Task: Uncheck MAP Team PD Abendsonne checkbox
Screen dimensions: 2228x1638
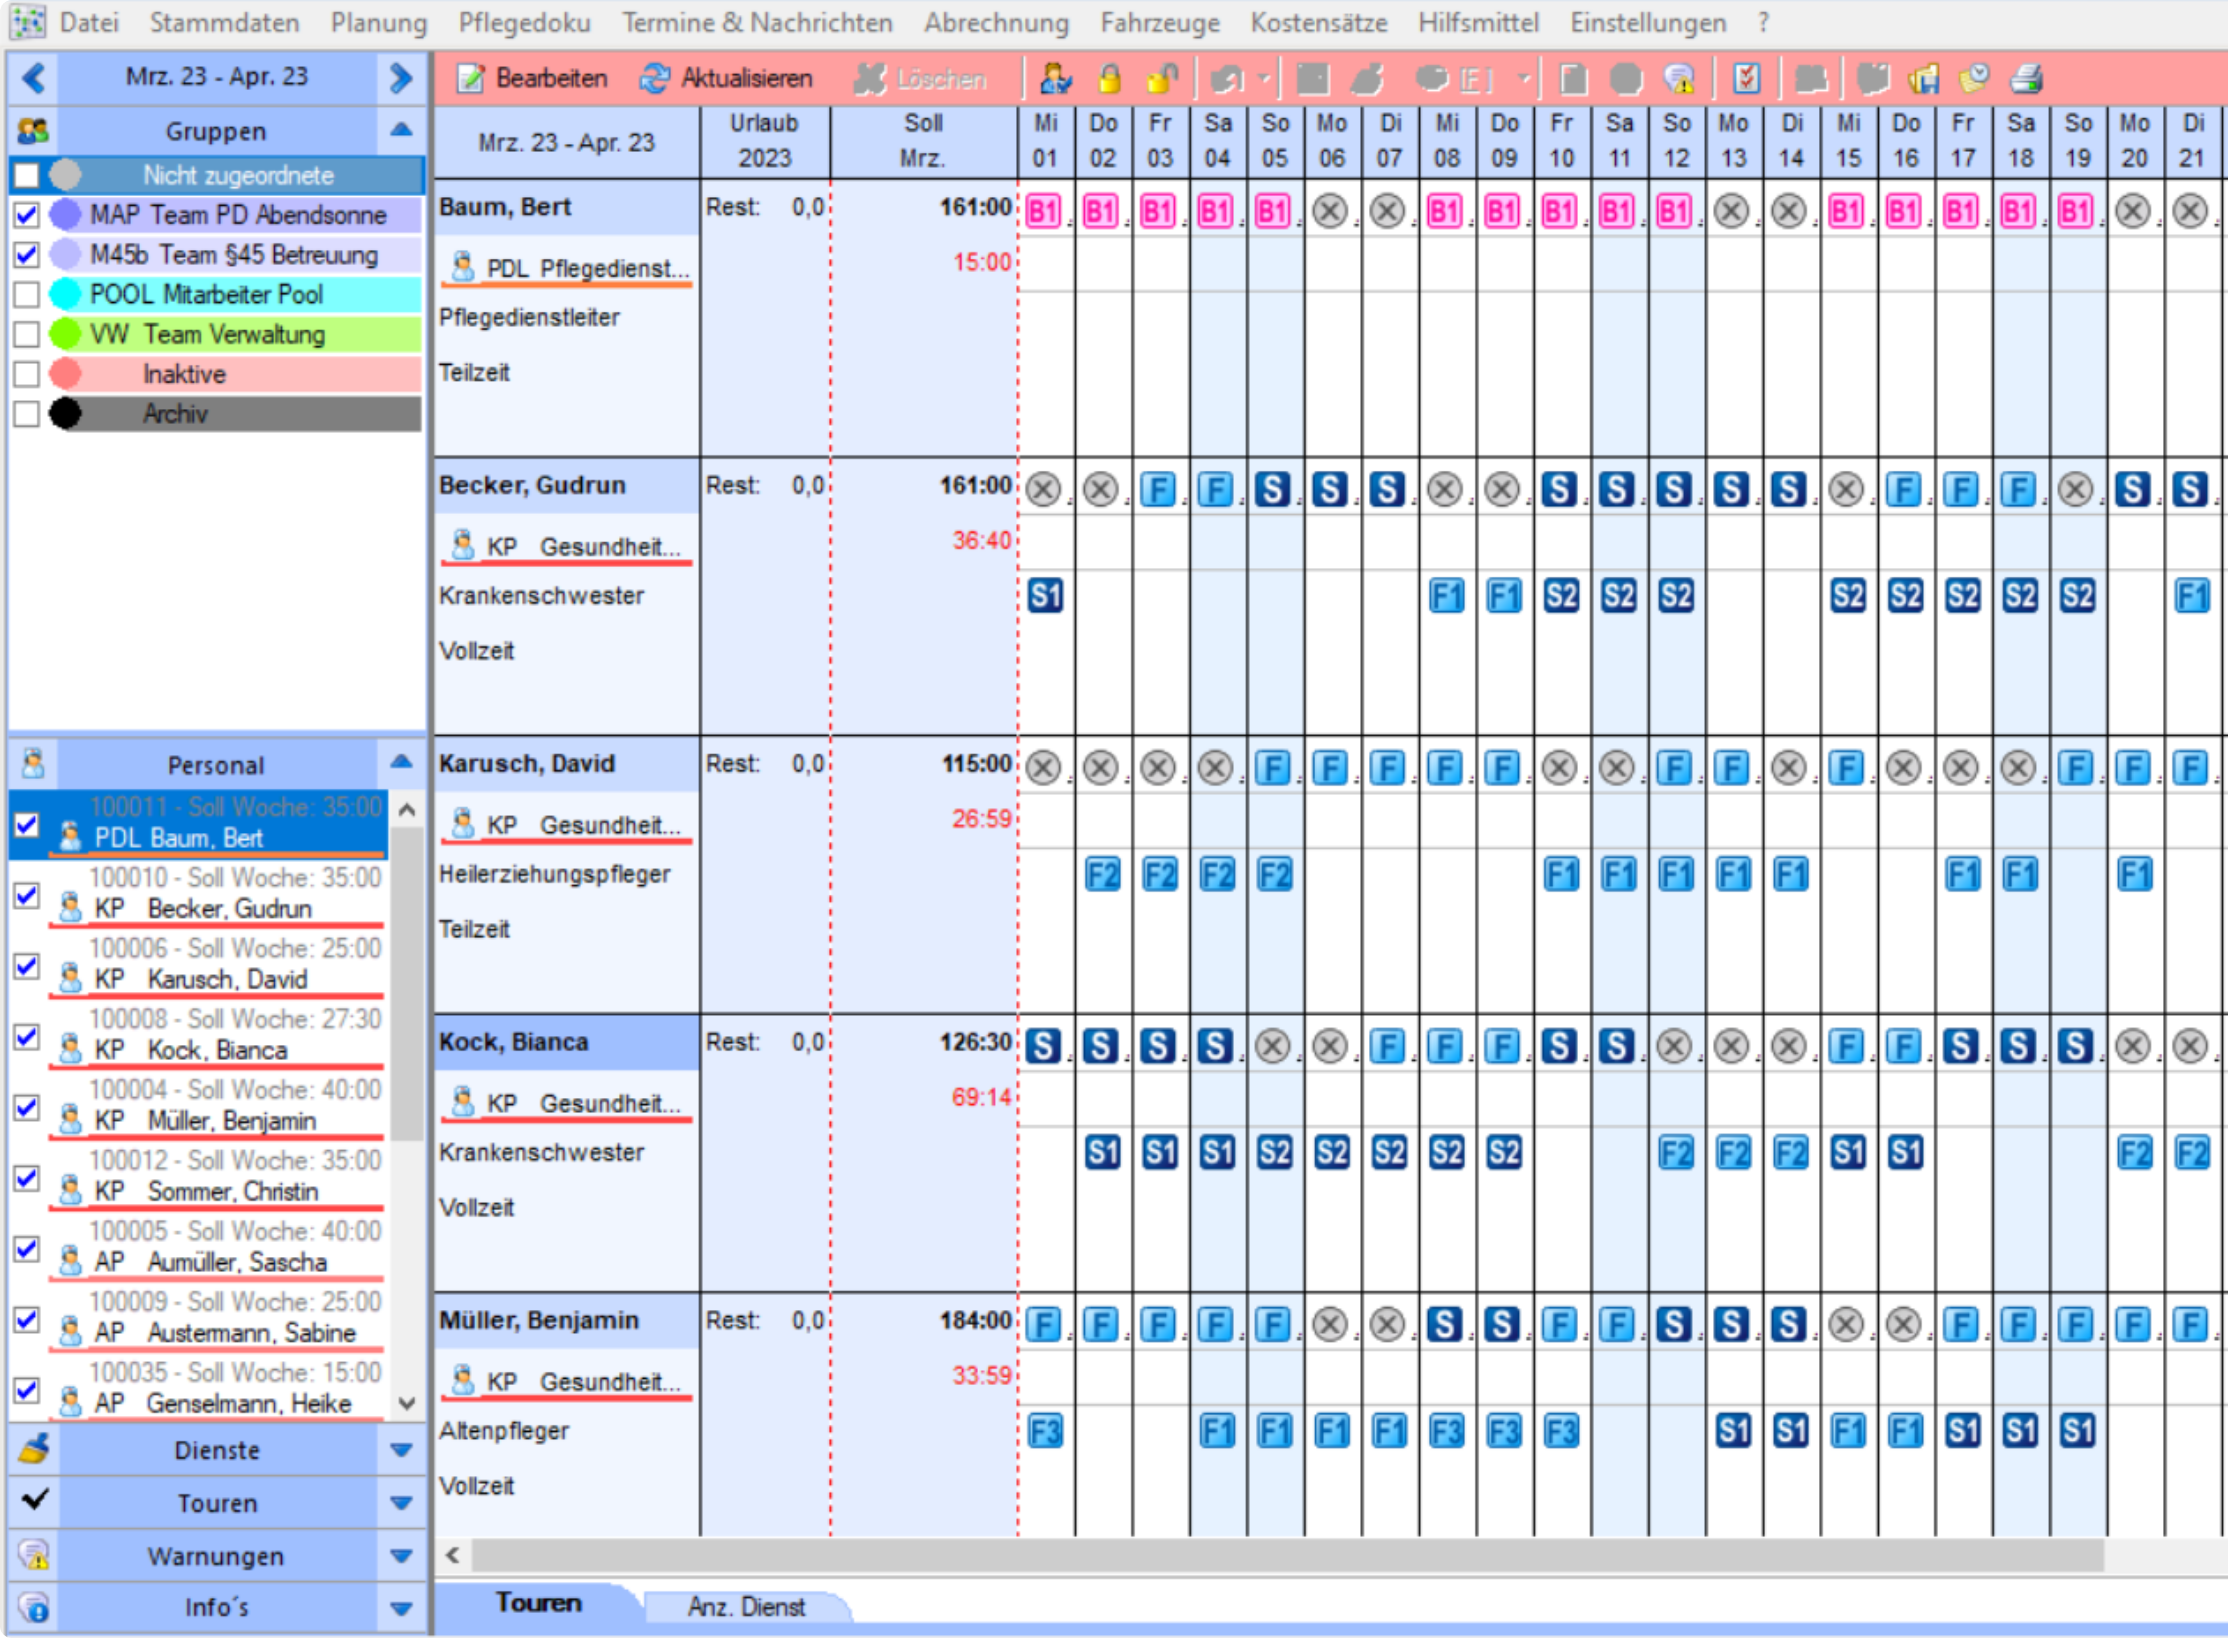Action: coord(27,215)
